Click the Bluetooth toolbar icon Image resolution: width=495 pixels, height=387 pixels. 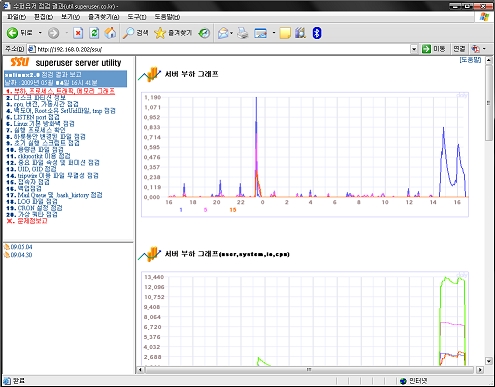click(317, 33)
